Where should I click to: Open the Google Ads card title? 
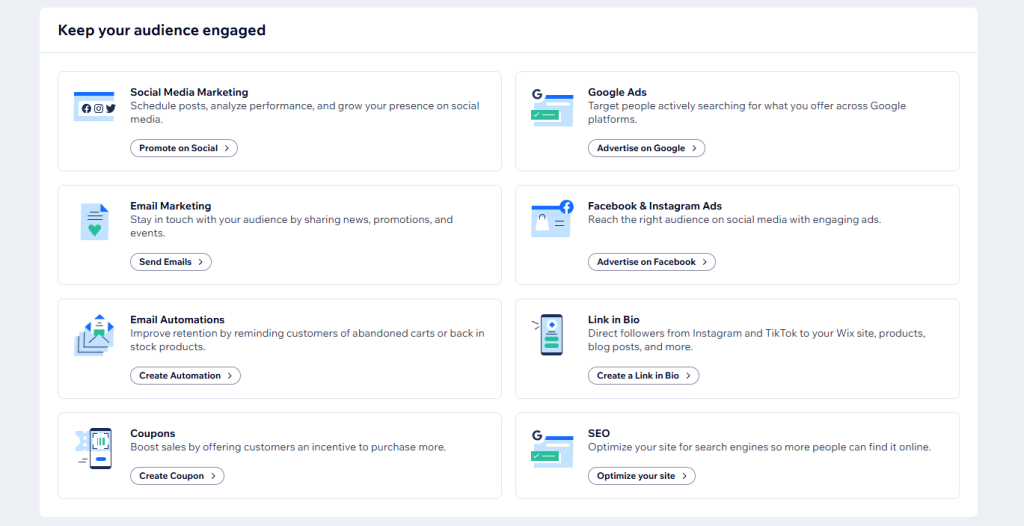(617, 92)
